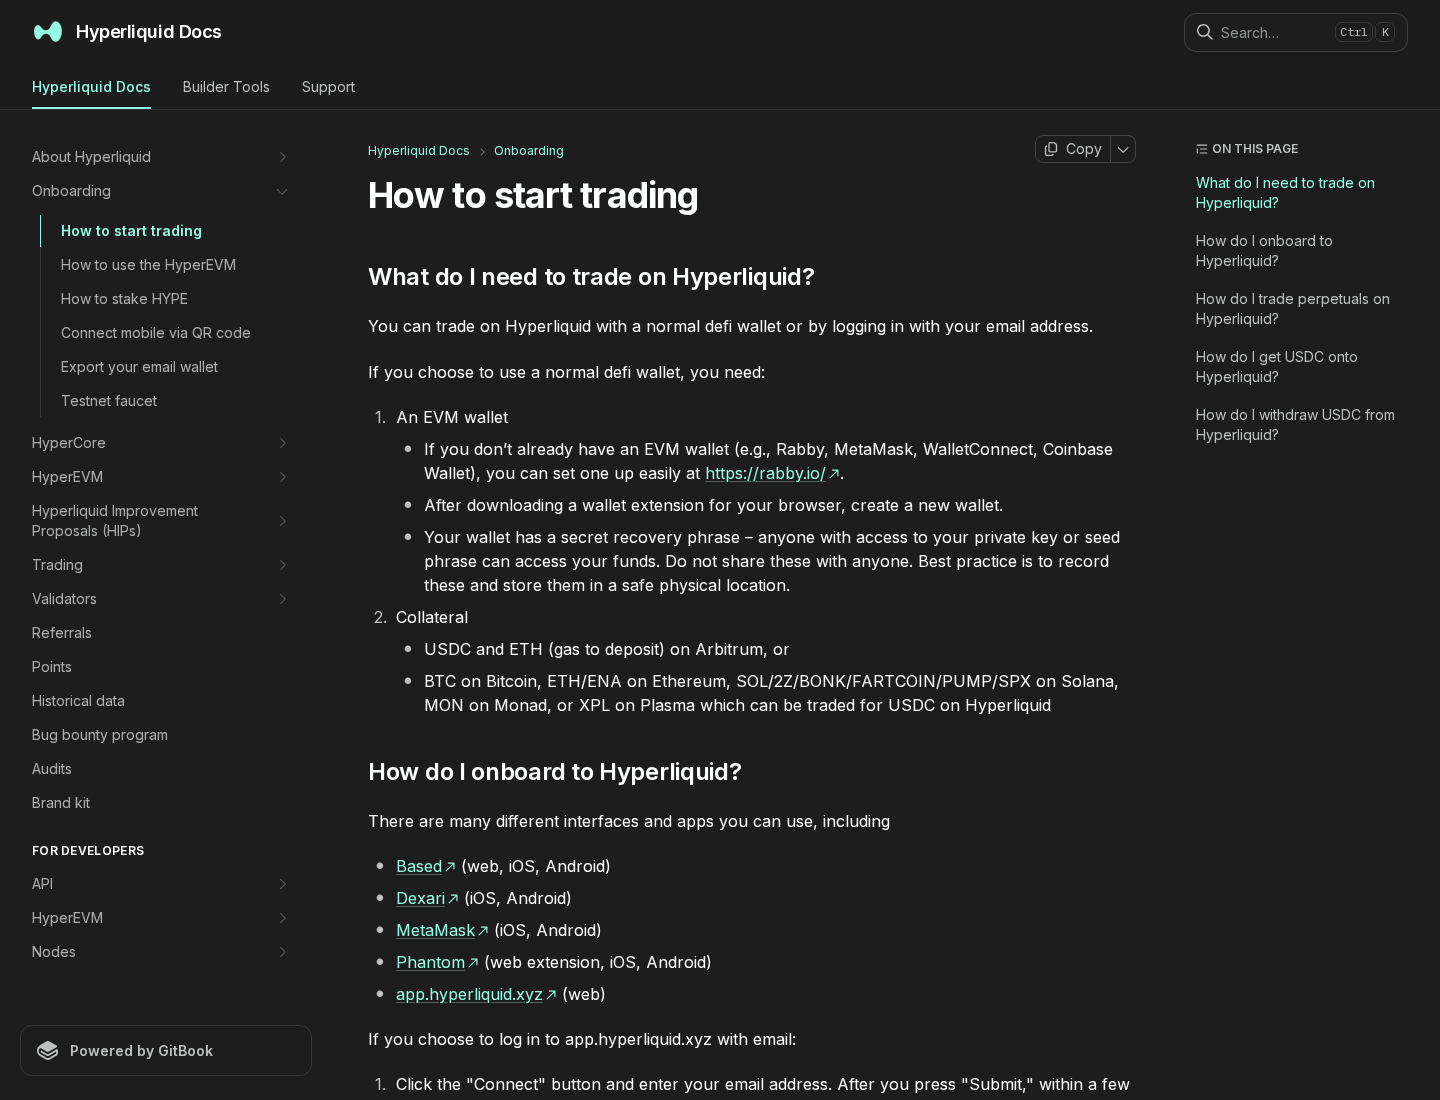Select the Hyperliquid Docs tab
Image resolution: width=1440 pixels, height=1100 pixels.
coord(91,87)
